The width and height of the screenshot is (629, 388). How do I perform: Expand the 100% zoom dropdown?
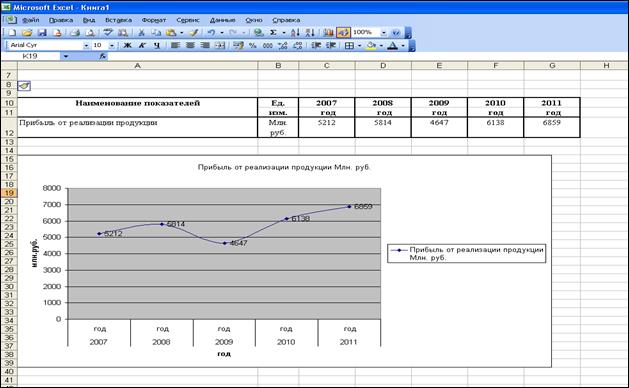[x=384, y=33]
